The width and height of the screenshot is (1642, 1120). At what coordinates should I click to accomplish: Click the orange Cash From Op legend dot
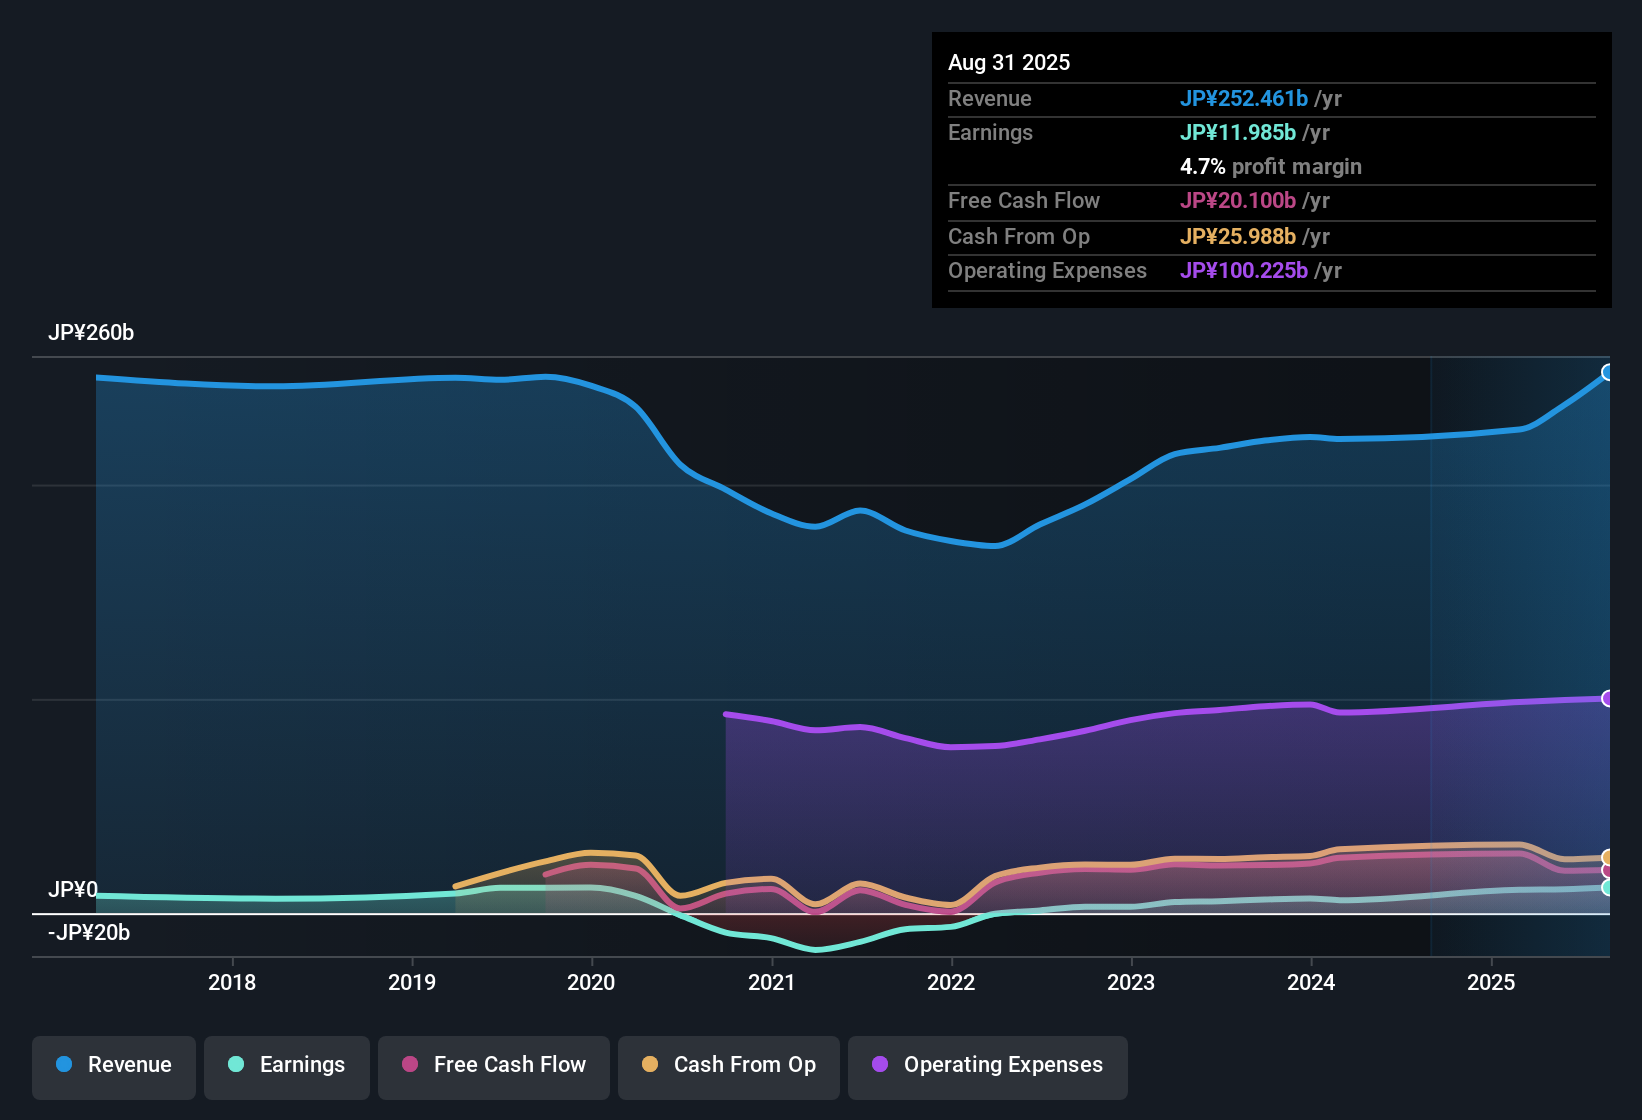(650, 1065)
